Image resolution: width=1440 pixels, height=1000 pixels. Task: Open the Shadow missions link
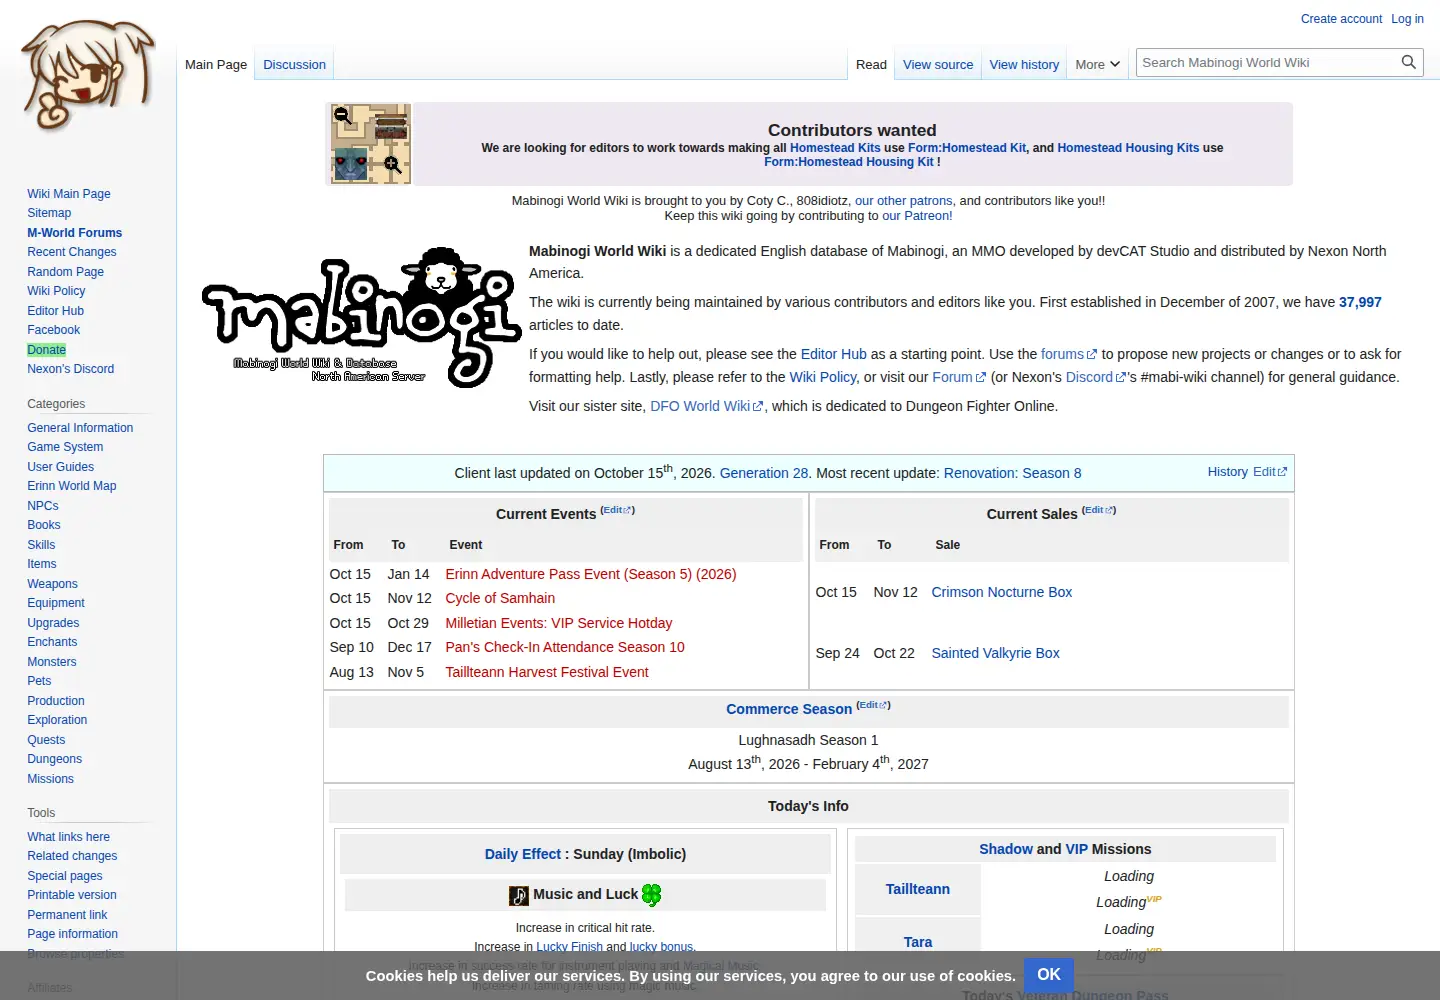1006,849
